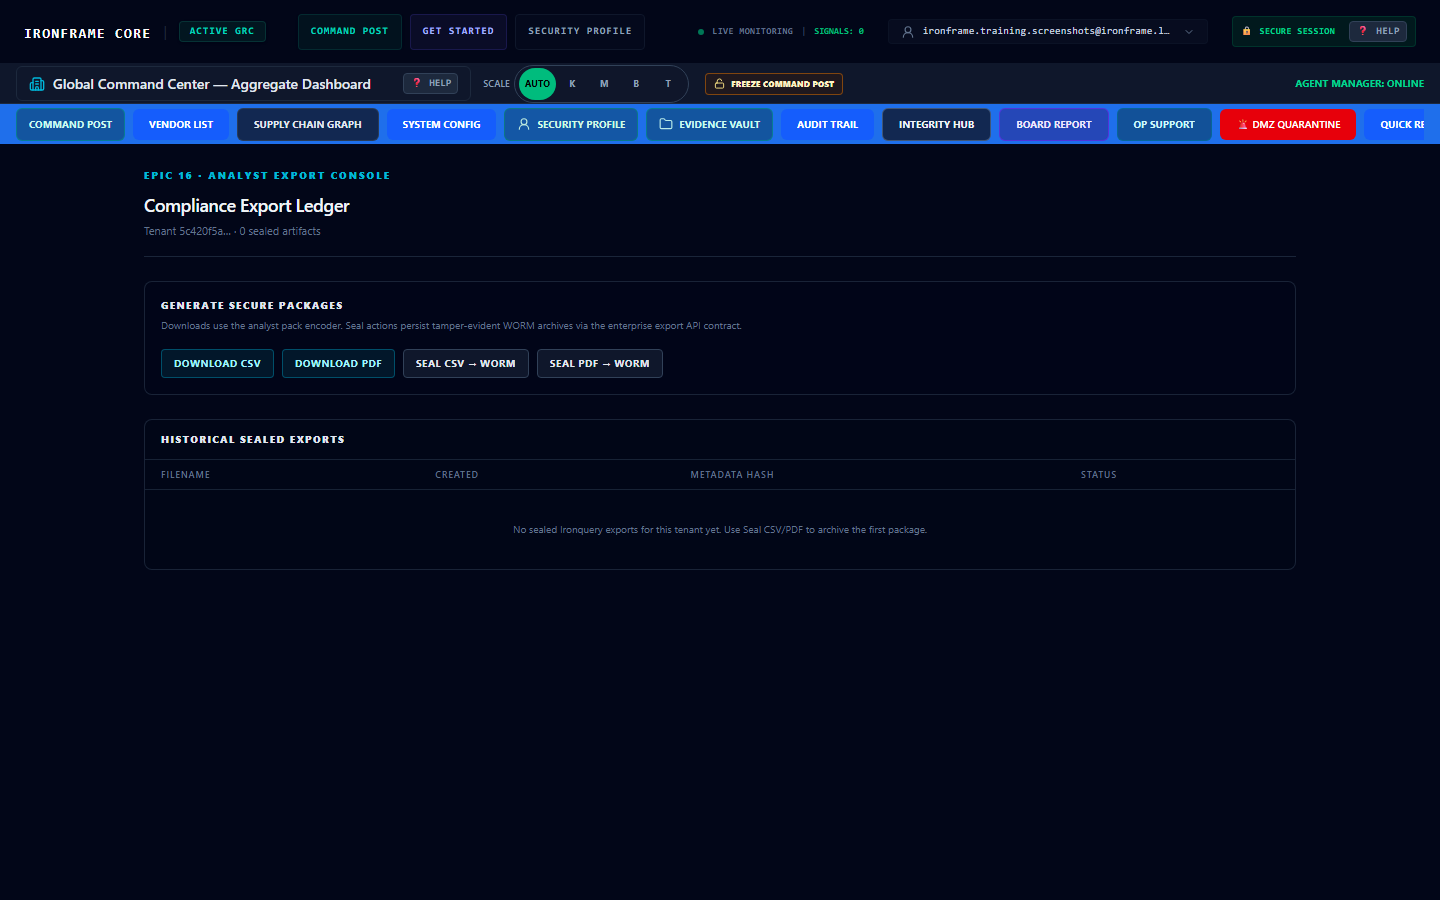Click Seal CSV → WORM button
This screenshot has width=1440, height=900.
click(466, 363)
